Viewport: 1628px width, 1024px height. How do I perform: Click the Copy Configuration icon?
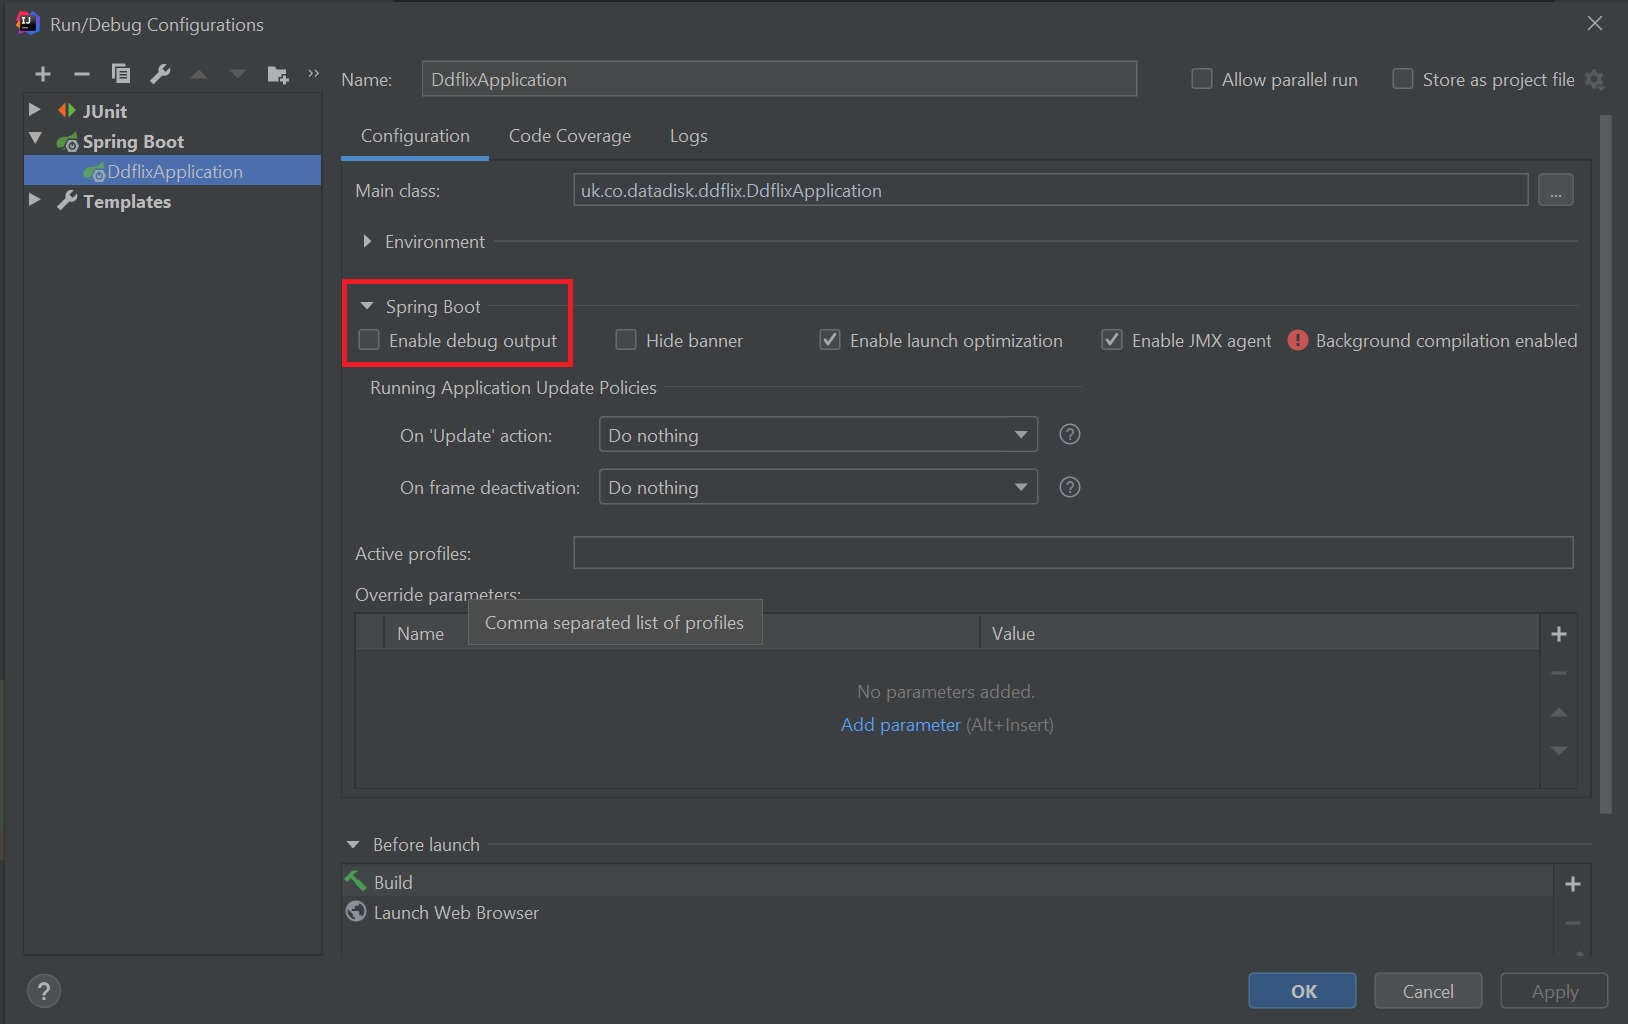coord(121,74)
